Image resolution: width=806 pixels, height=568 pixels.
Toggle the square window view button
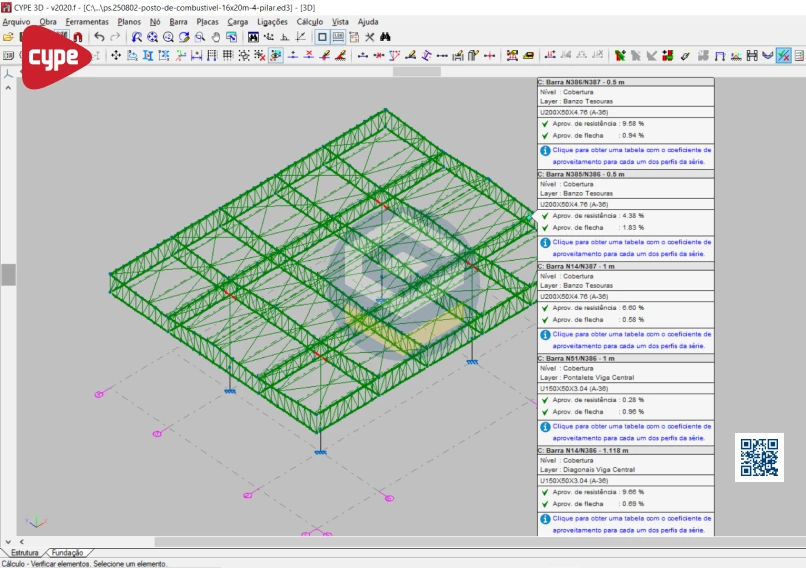pos(322,37)
